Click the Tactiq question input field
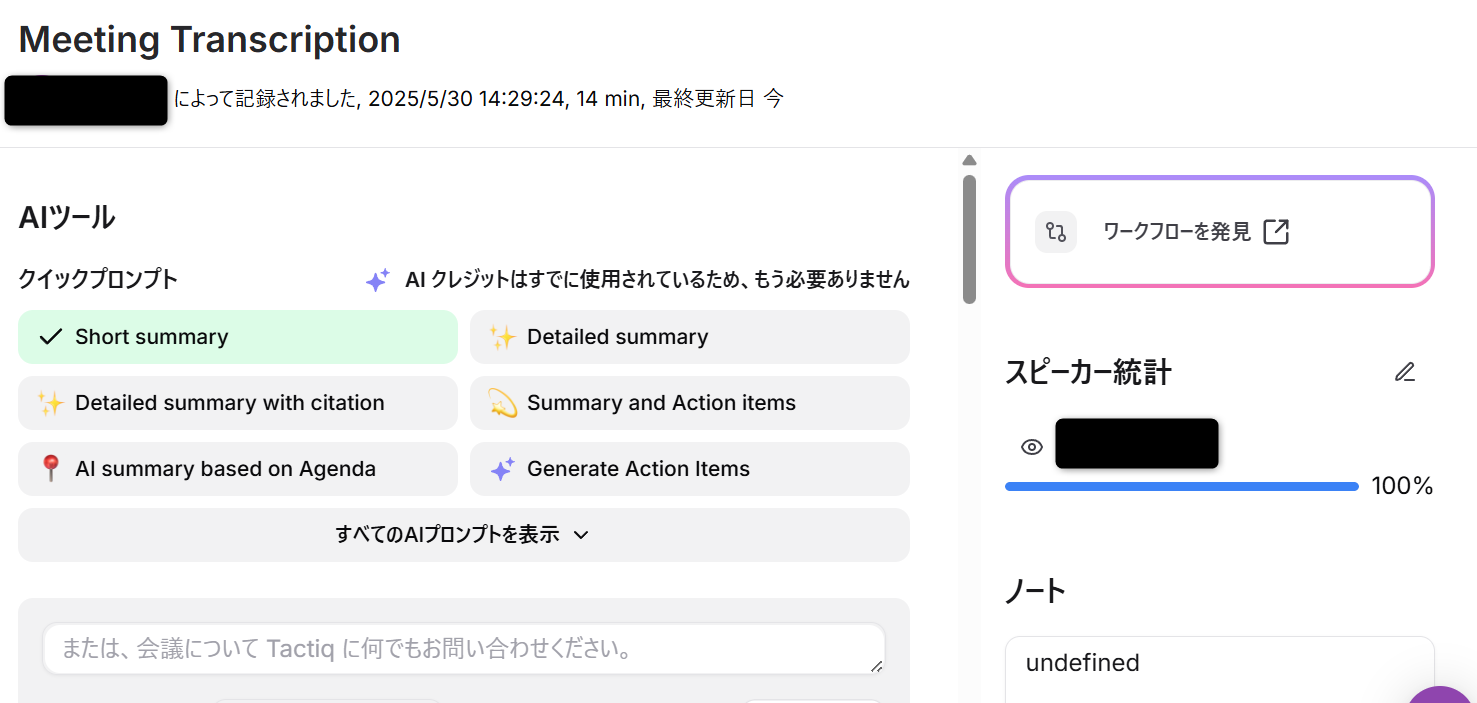1477x703 pixels. 463,648
